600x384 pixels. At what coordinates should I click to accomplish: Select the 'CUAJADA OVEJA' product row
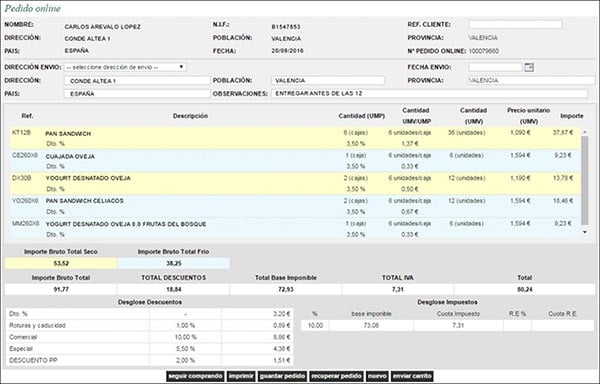295,161
